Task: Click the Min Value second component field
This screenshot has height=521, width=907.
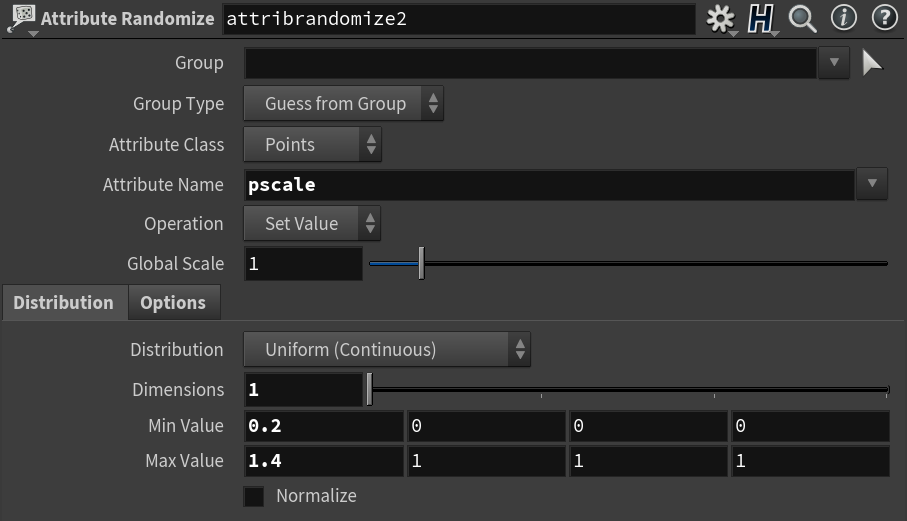Action: 486,426
